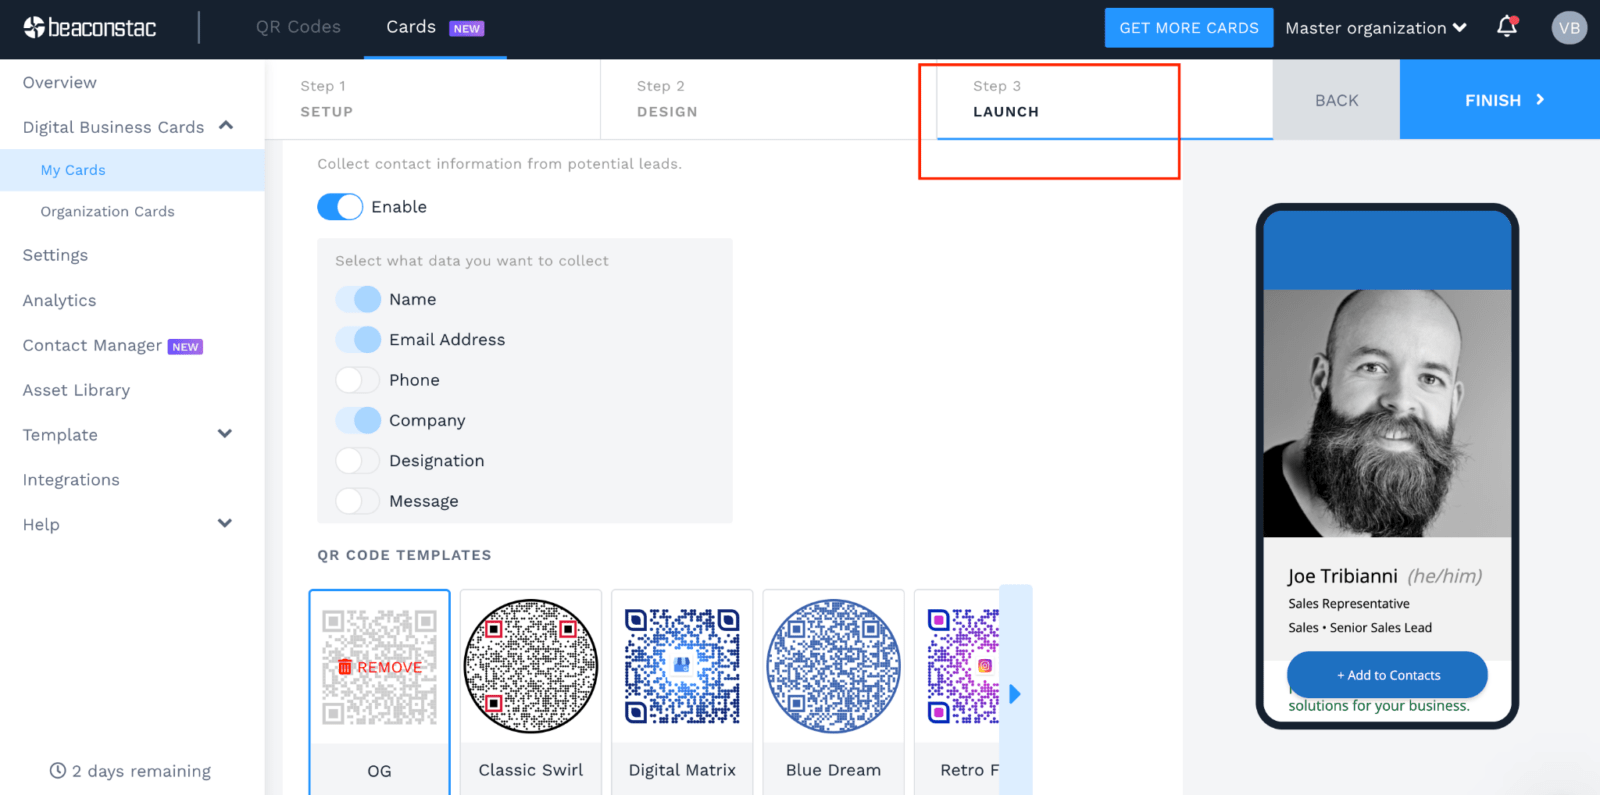Click Add to Contacts in card preview

click(x=1387, y=675)
